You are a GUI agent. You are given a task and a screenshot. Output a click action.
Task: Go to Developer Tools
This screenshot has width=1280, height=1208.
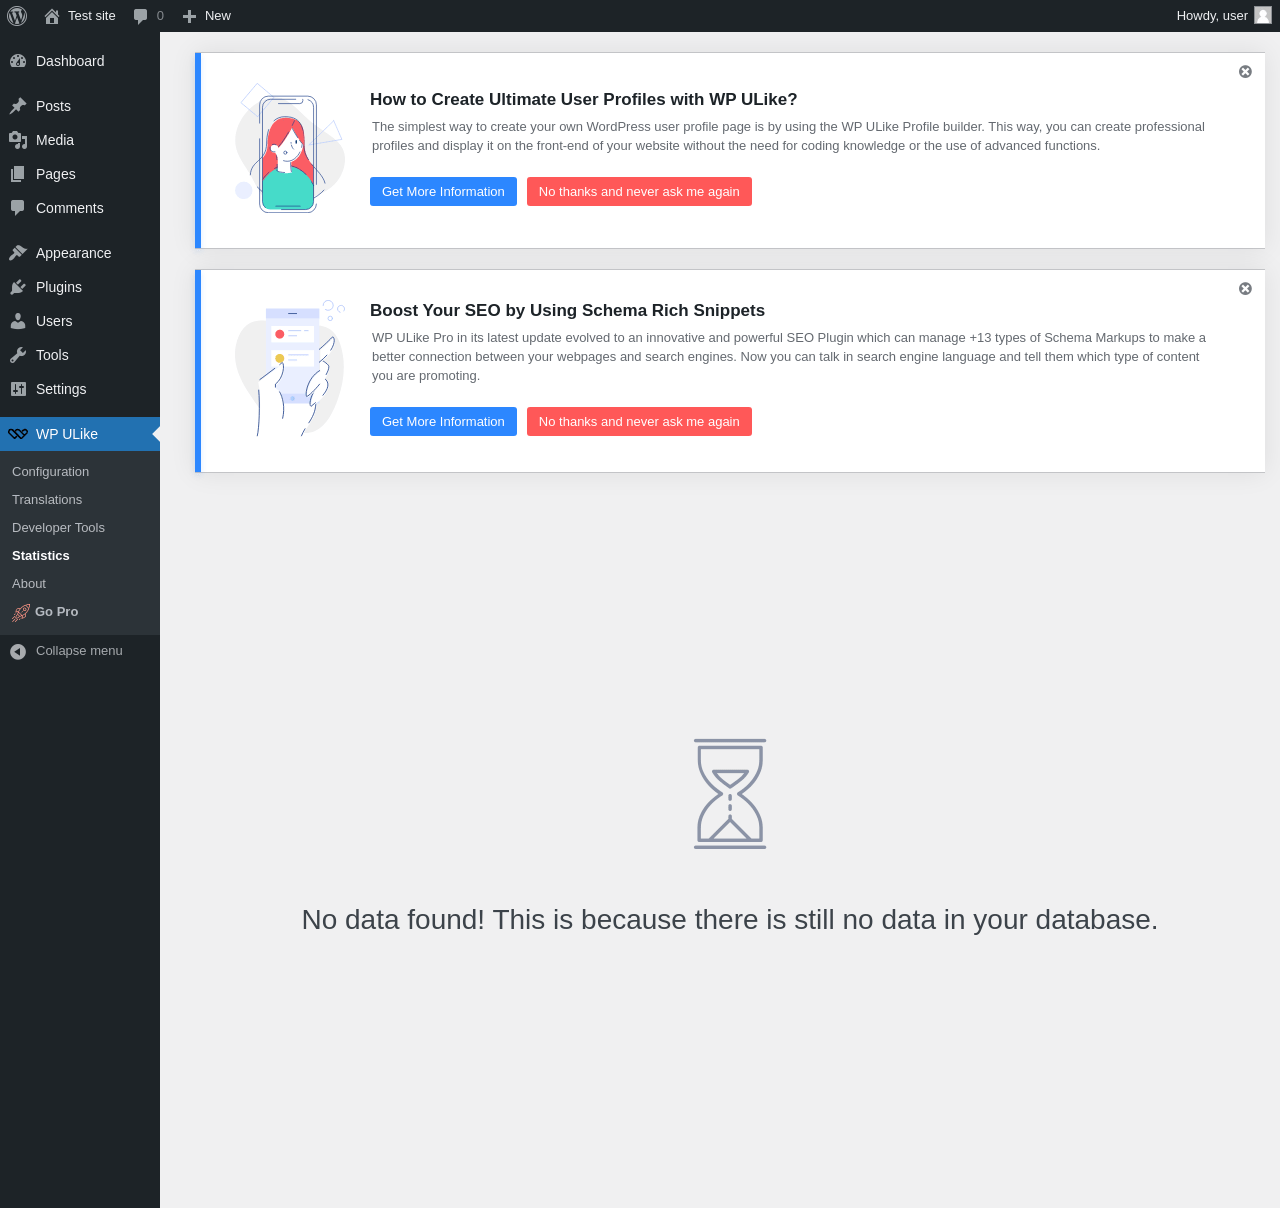click(80, 528)
